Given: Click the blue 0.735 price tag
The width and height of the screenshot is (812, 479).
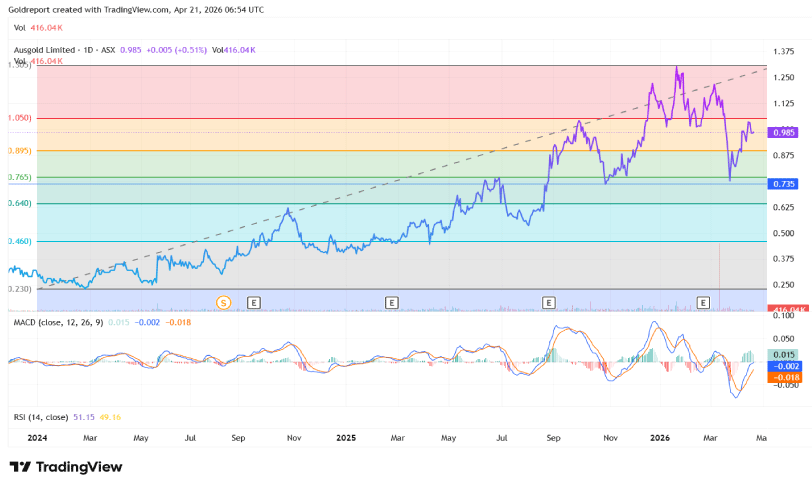Looking at the screenshot, I should [784, 184].
